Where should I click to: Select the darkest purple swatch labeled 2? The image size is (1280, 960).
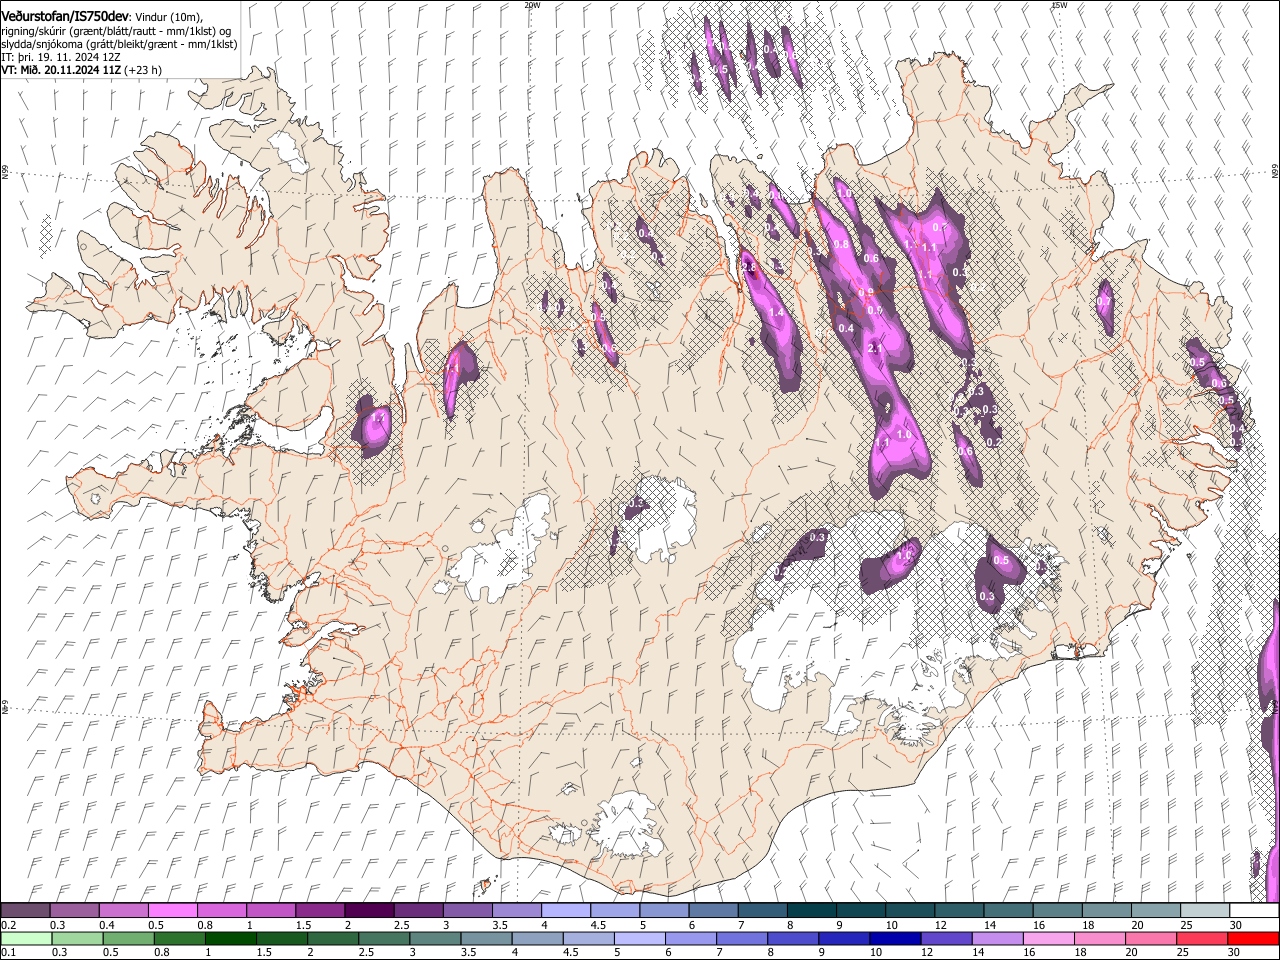(x=368, y=910)
